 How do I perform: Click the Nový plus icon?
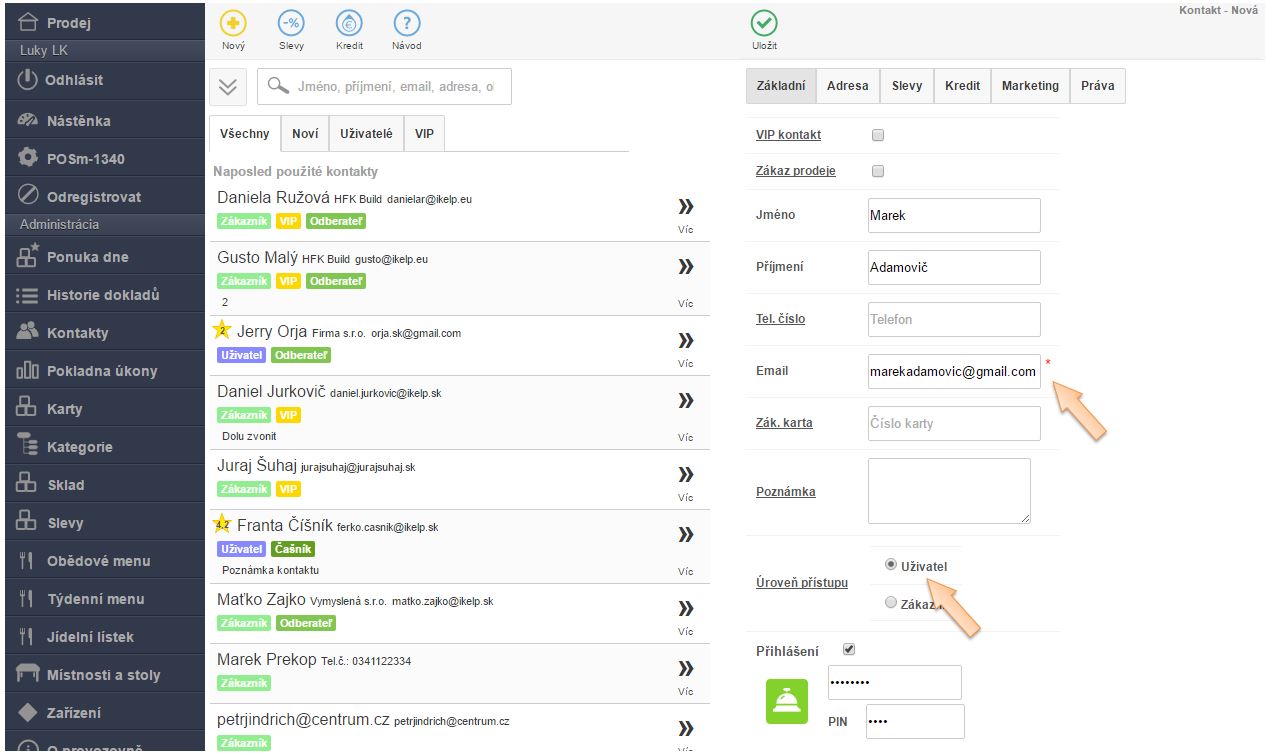232,24
